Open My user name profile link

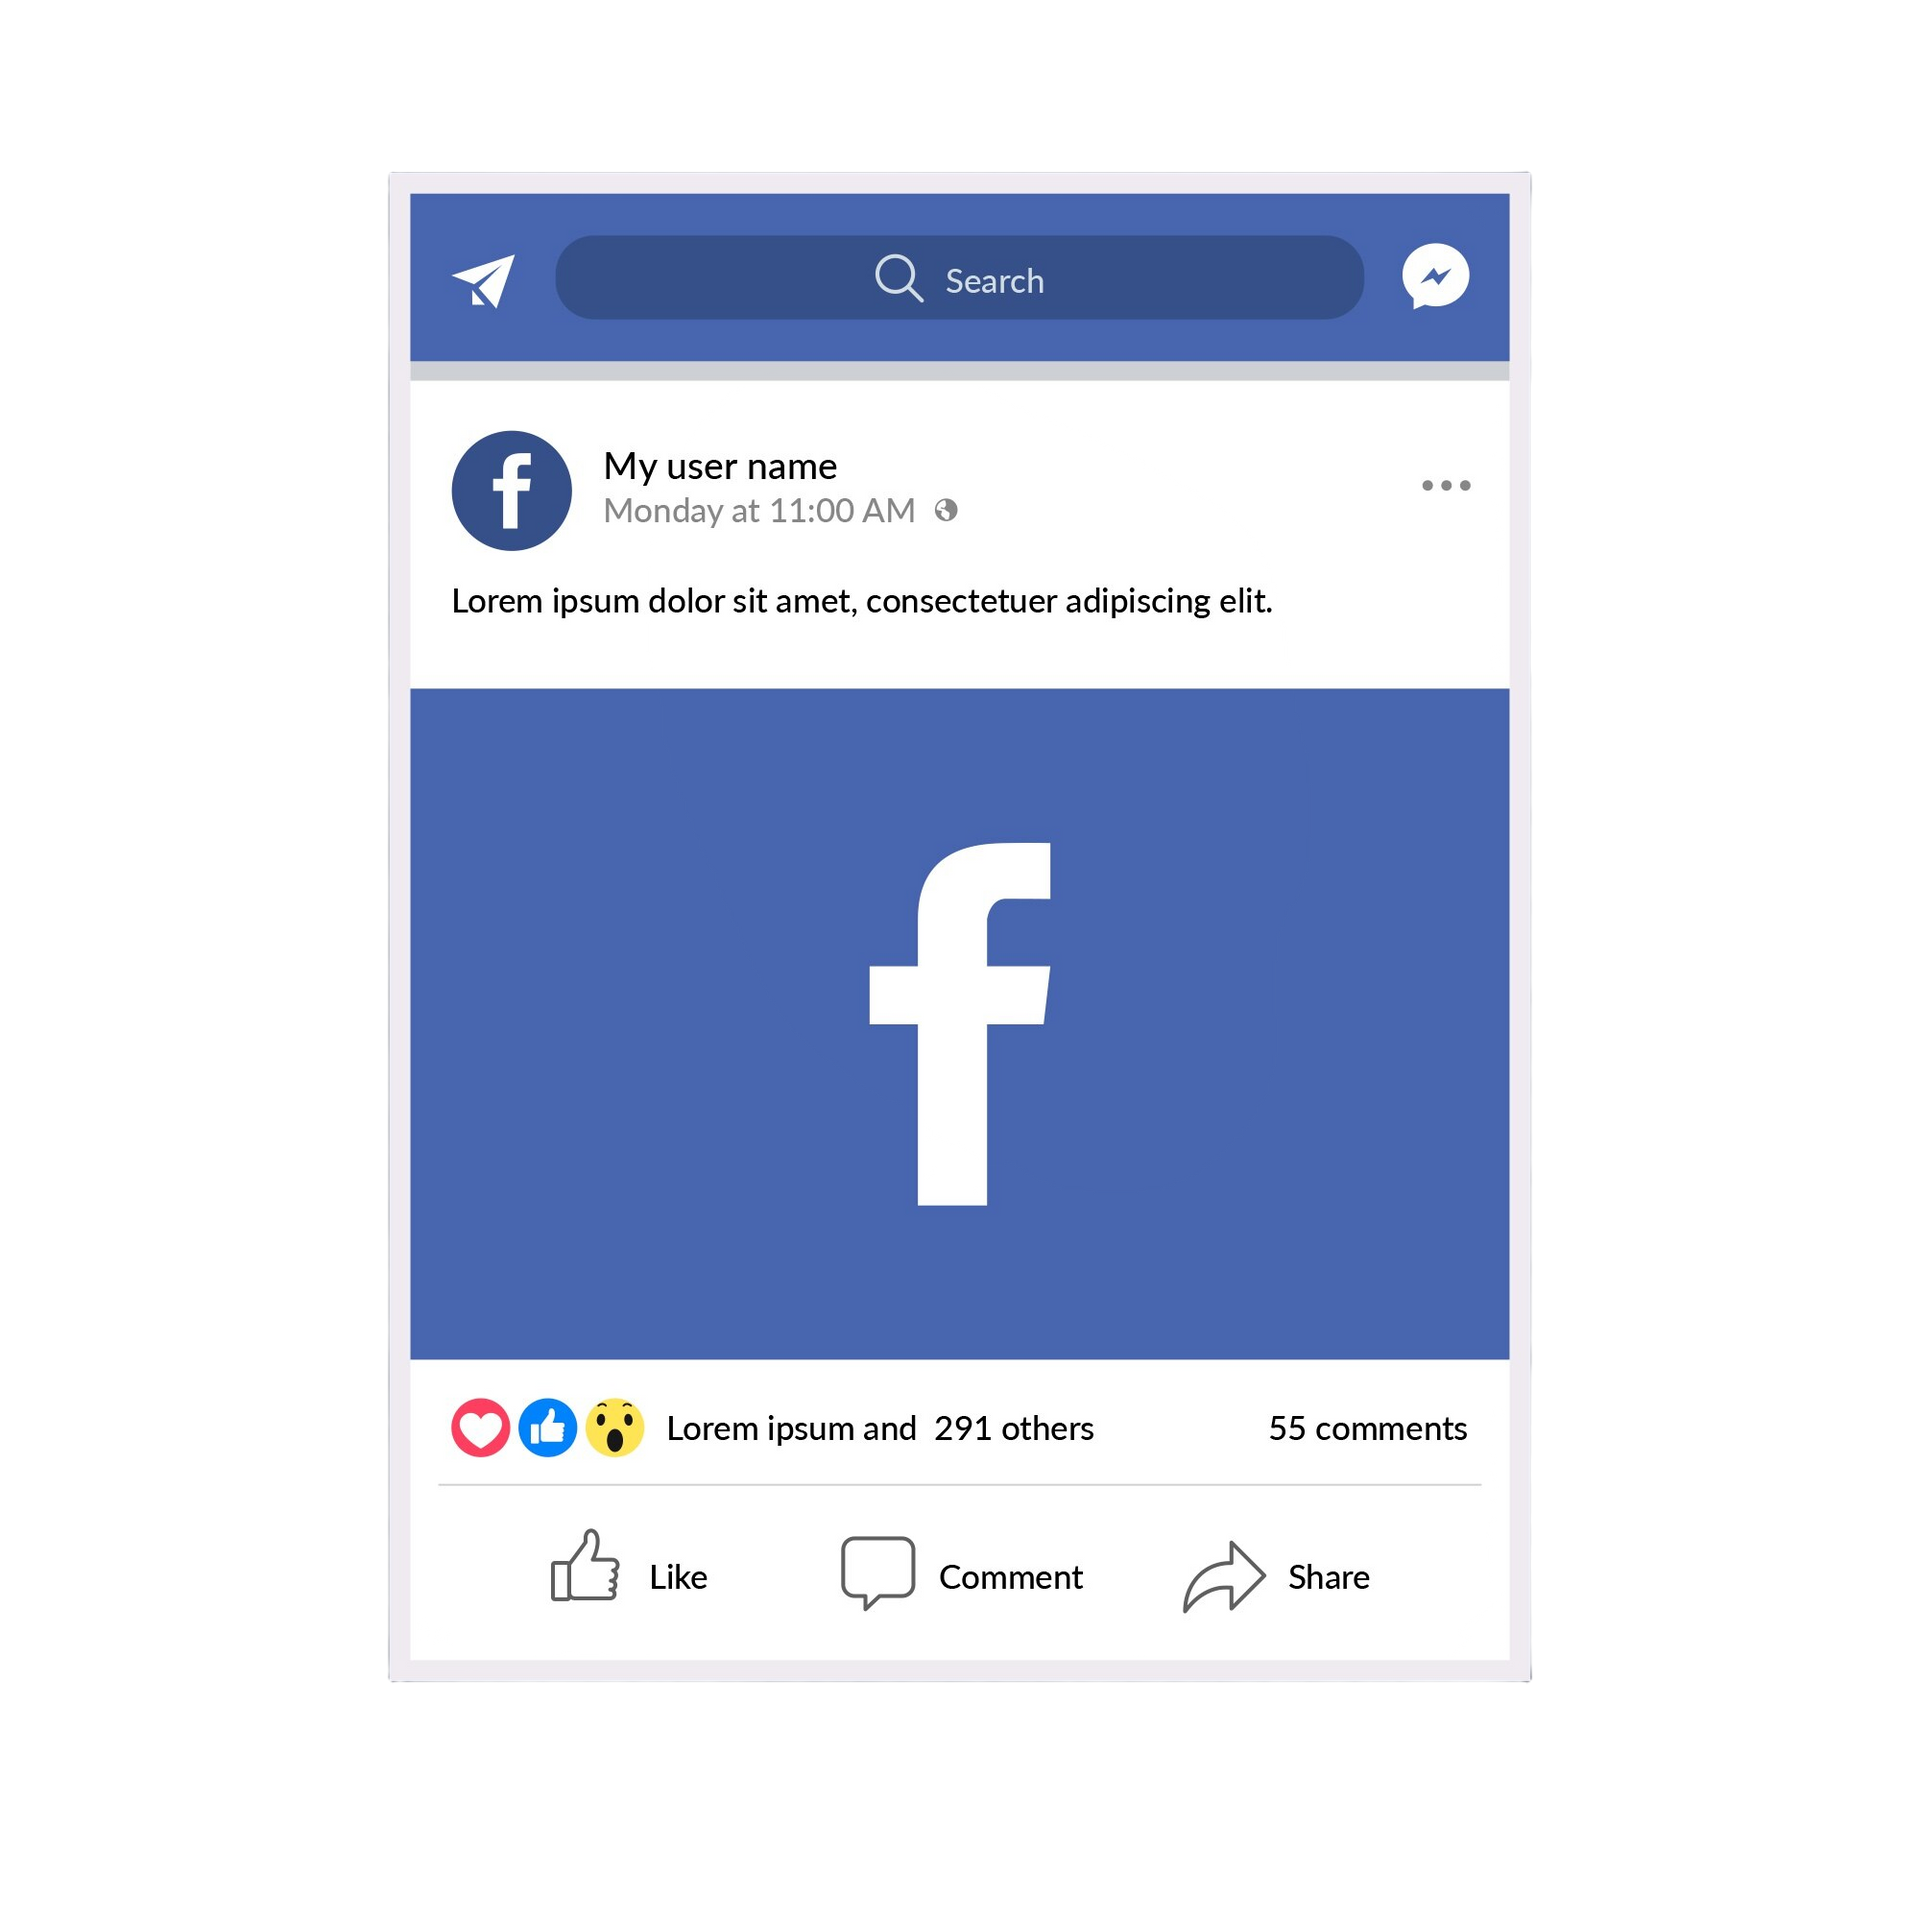[720, 466]
